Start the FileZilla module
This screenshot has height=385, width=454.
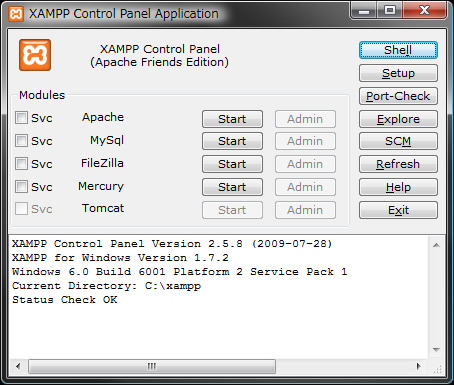[232, 164]
